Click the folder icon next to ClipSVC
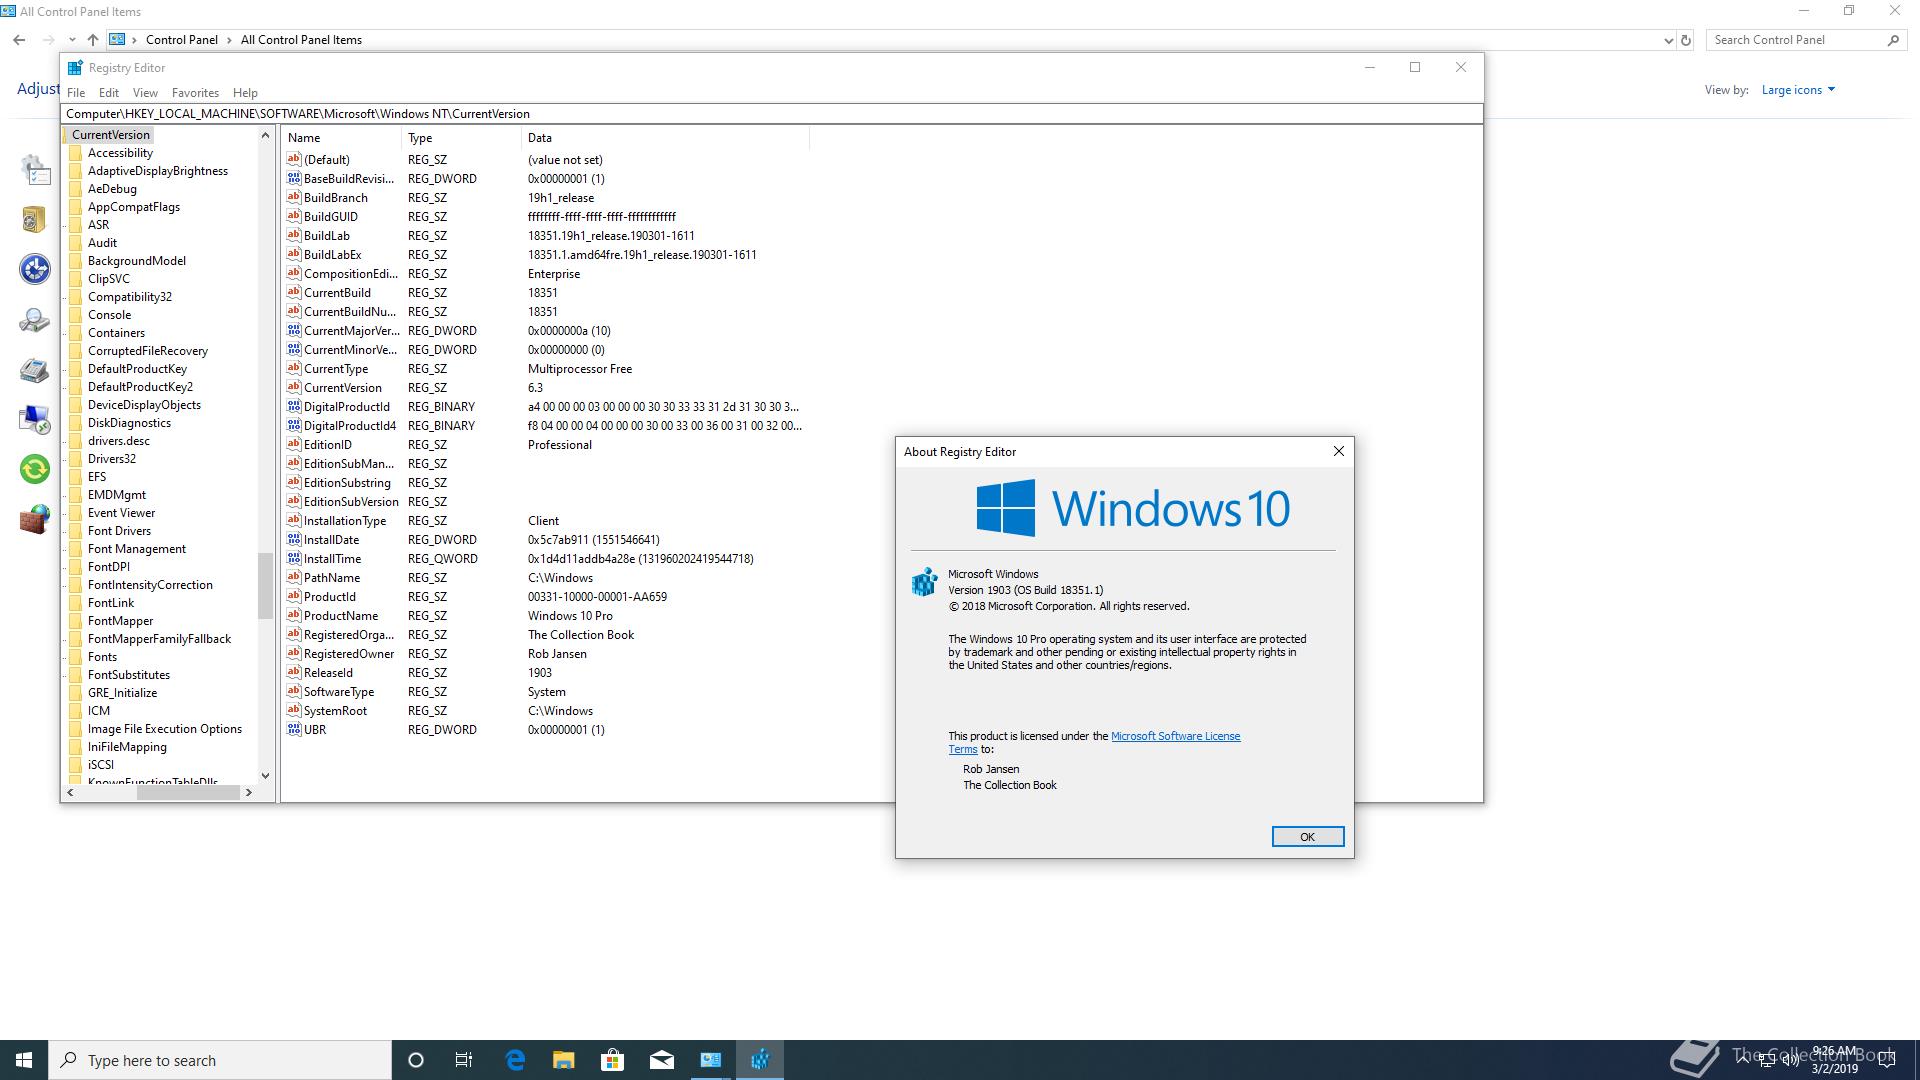The width and height of the screenshot is (1920, 1080). (x=75, y=279)
